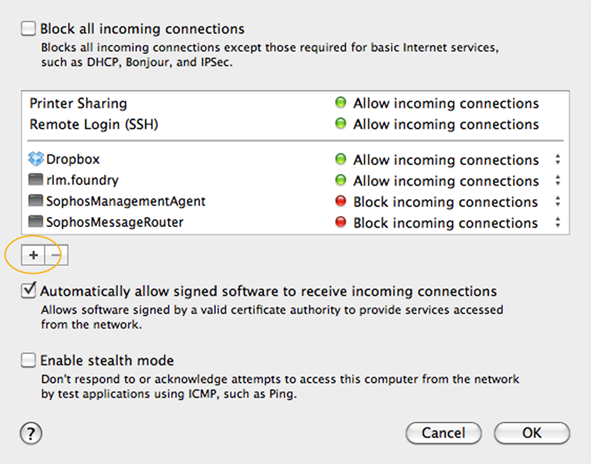Select the rlm.foundry executable icon
The image size is (591, 464).
(x=35, y=179)
